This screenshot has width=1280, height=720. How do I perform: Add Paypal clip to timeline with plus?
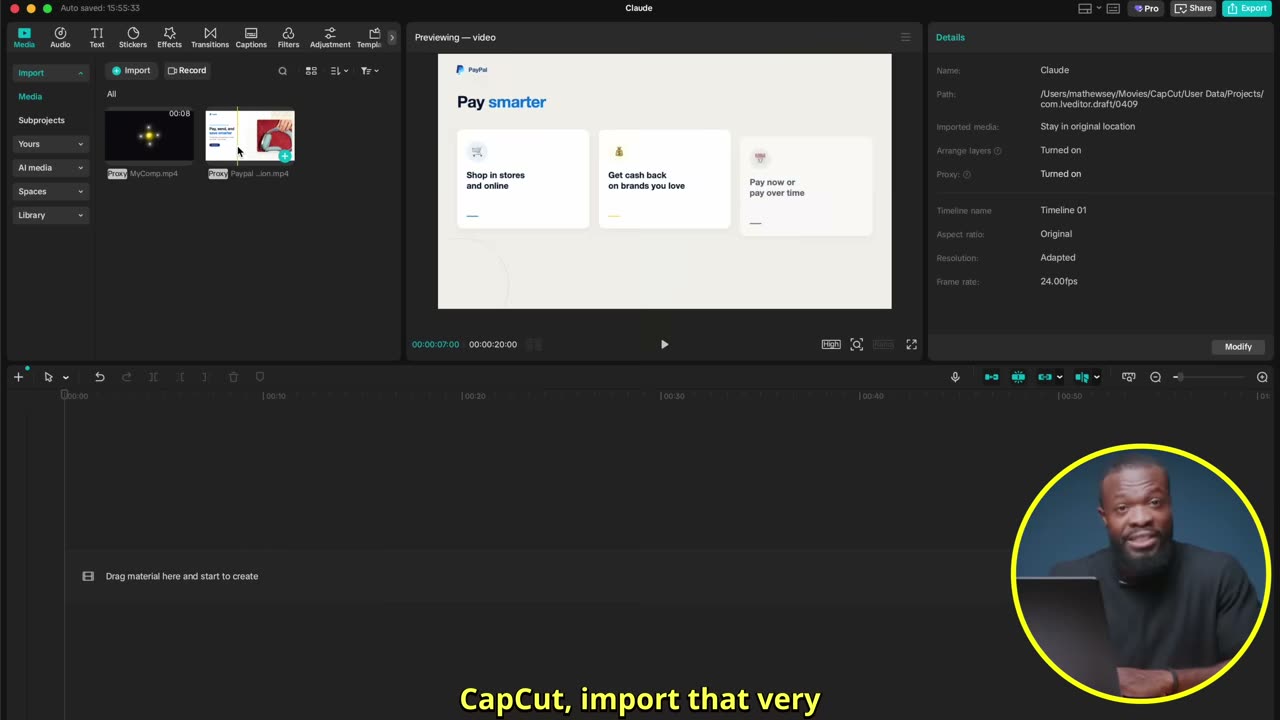285,155
